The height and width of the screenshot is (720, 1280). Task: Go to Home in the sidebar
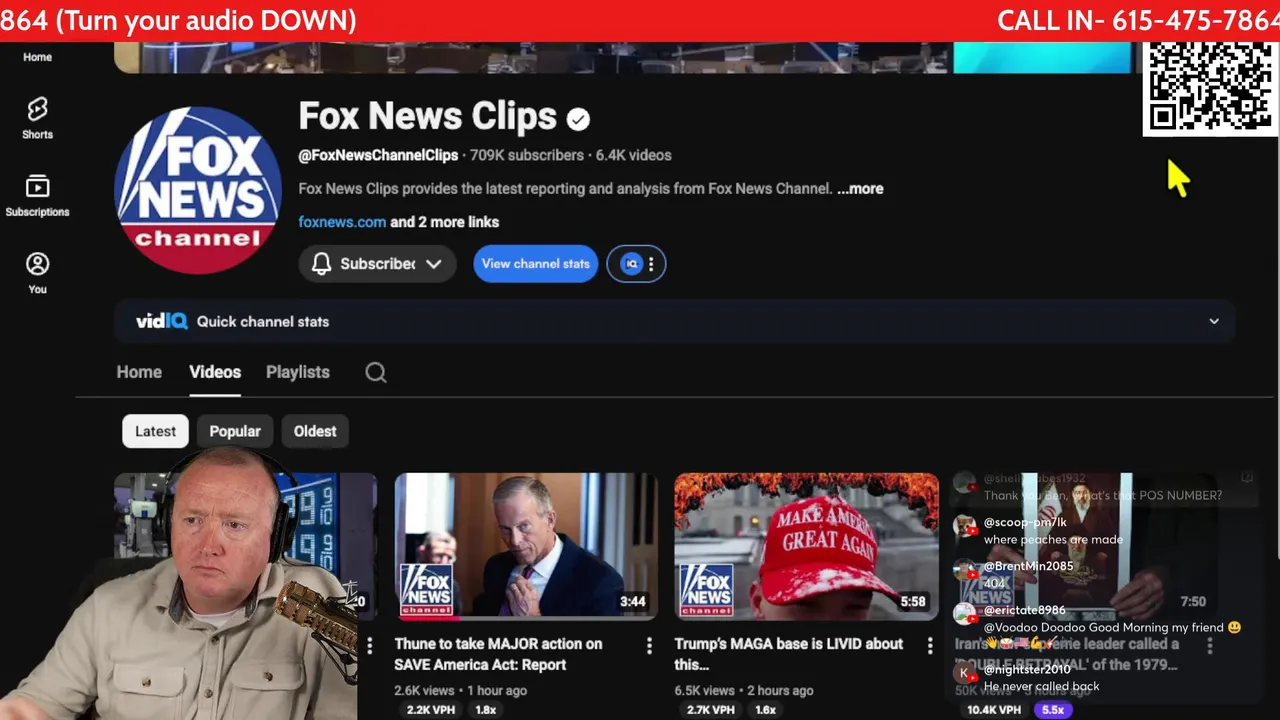[x=37, y=57]
